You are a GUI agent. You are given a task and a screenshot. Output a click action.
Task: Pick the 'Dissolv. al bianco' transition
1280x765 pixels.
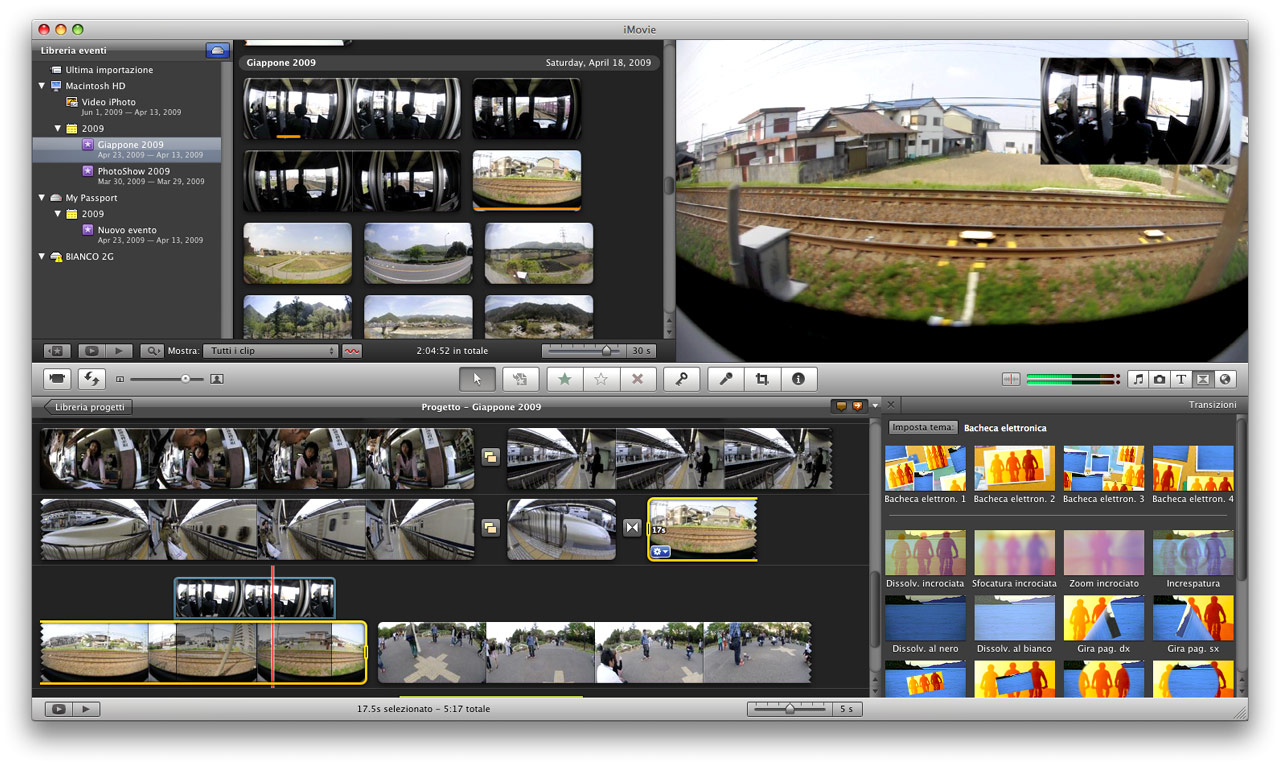pyautogui.click(x=1014, y=625)
